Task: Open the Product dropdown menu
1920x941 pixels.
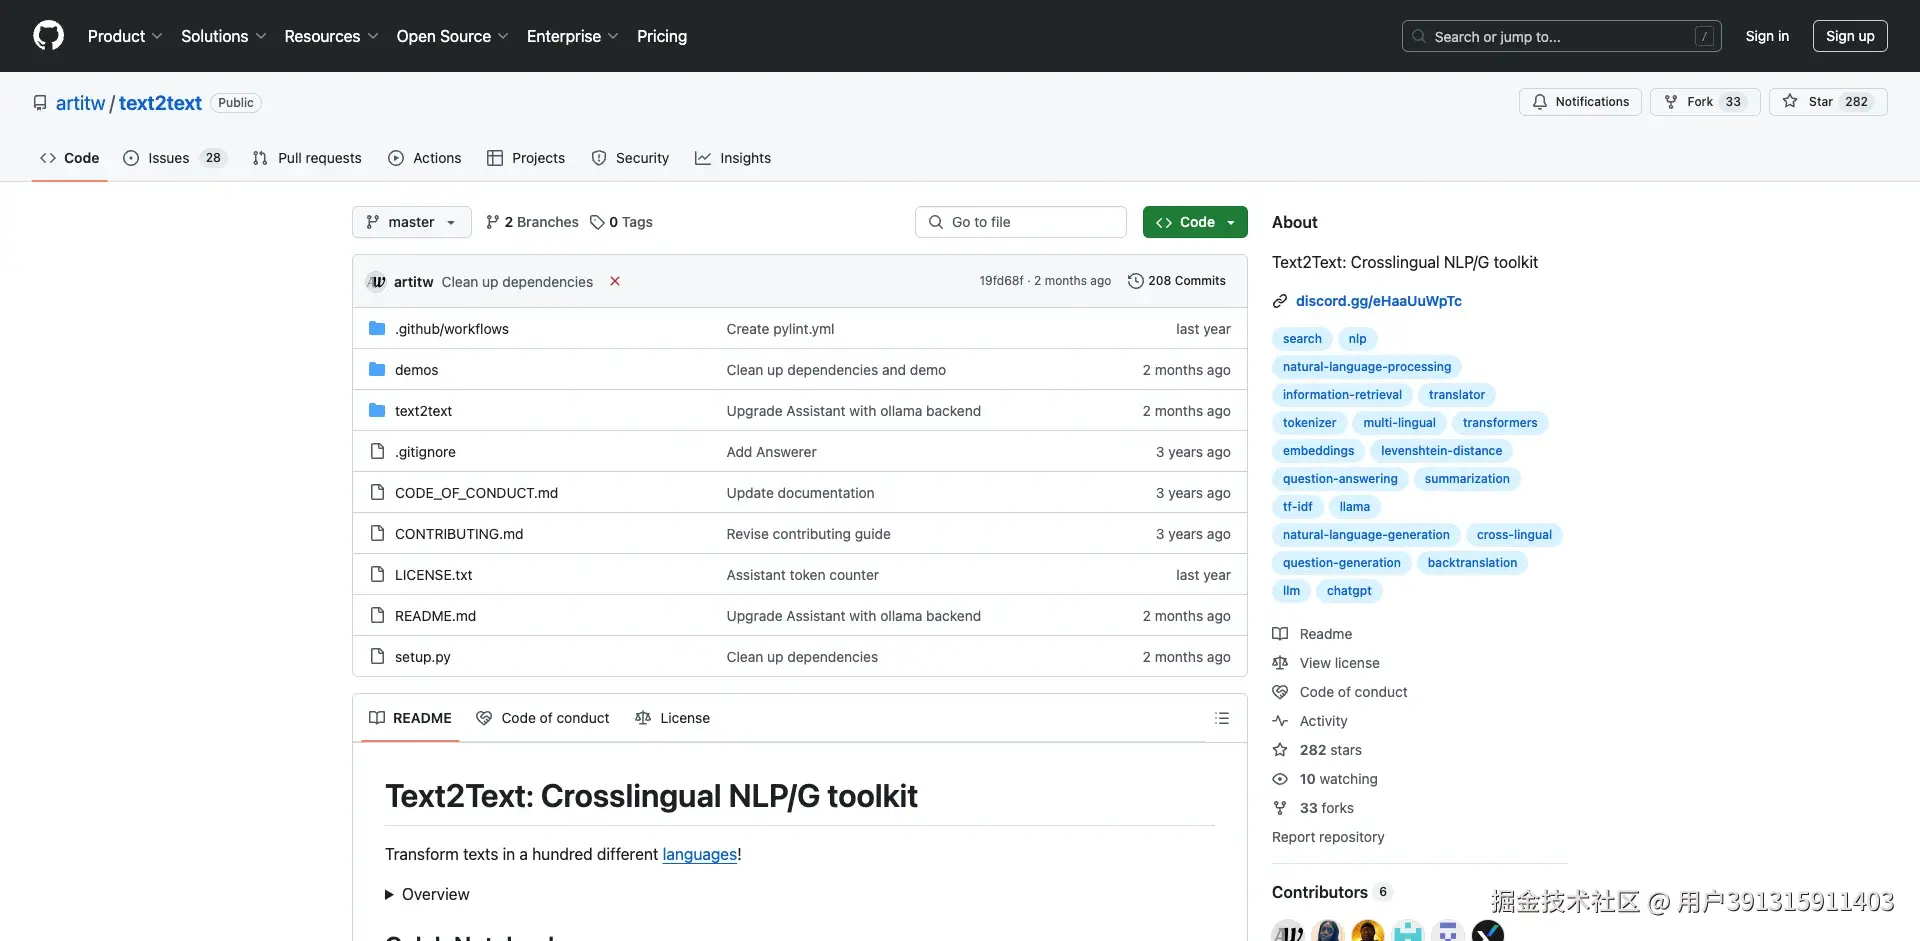Action: tap(125, 36)
